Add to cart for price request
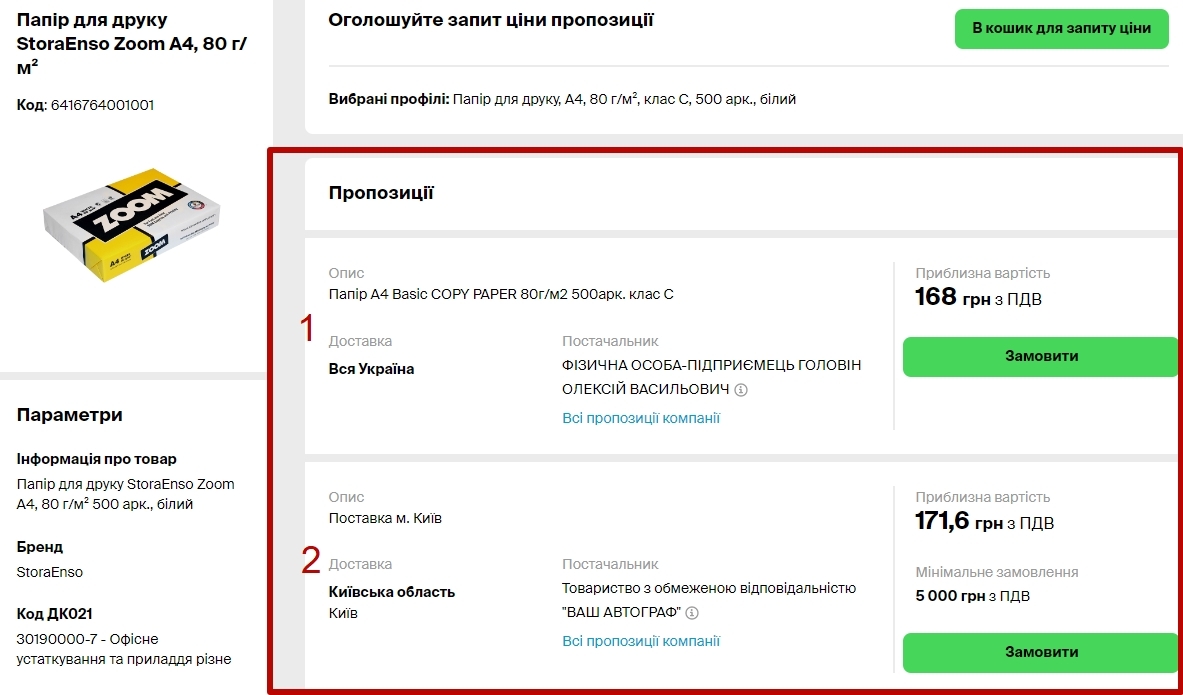The width and height of the screenshot is (1183, 695). (1061, 28)
